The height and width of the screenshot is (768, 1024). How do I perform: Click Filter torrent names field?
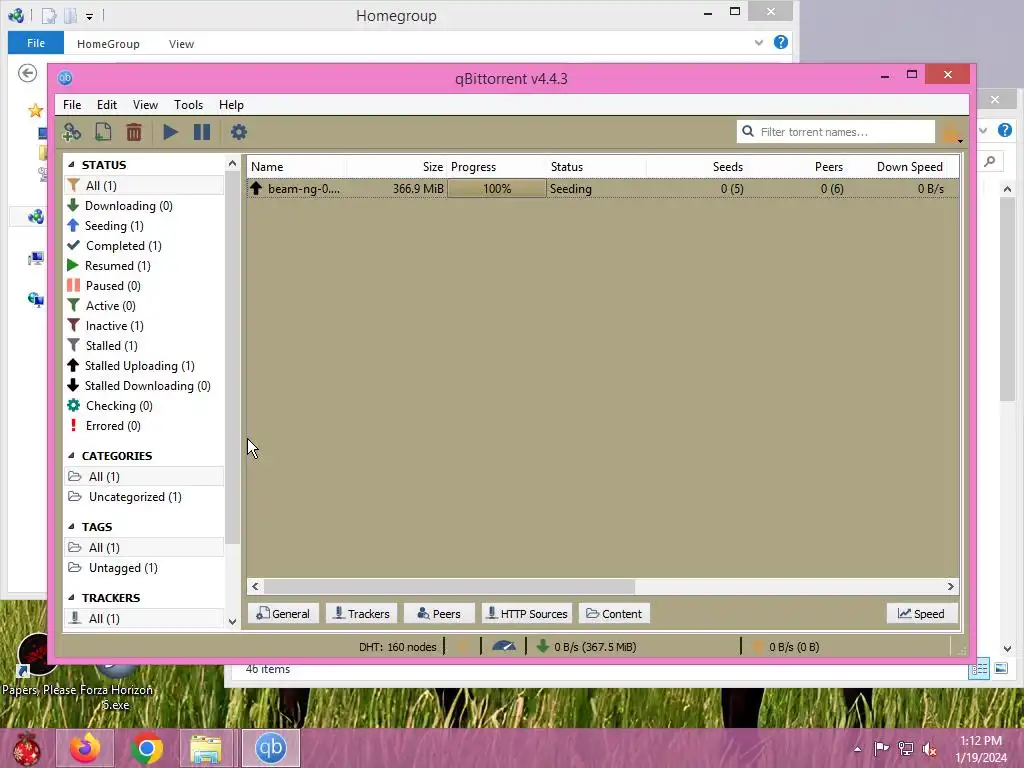[x=836, y=131]
